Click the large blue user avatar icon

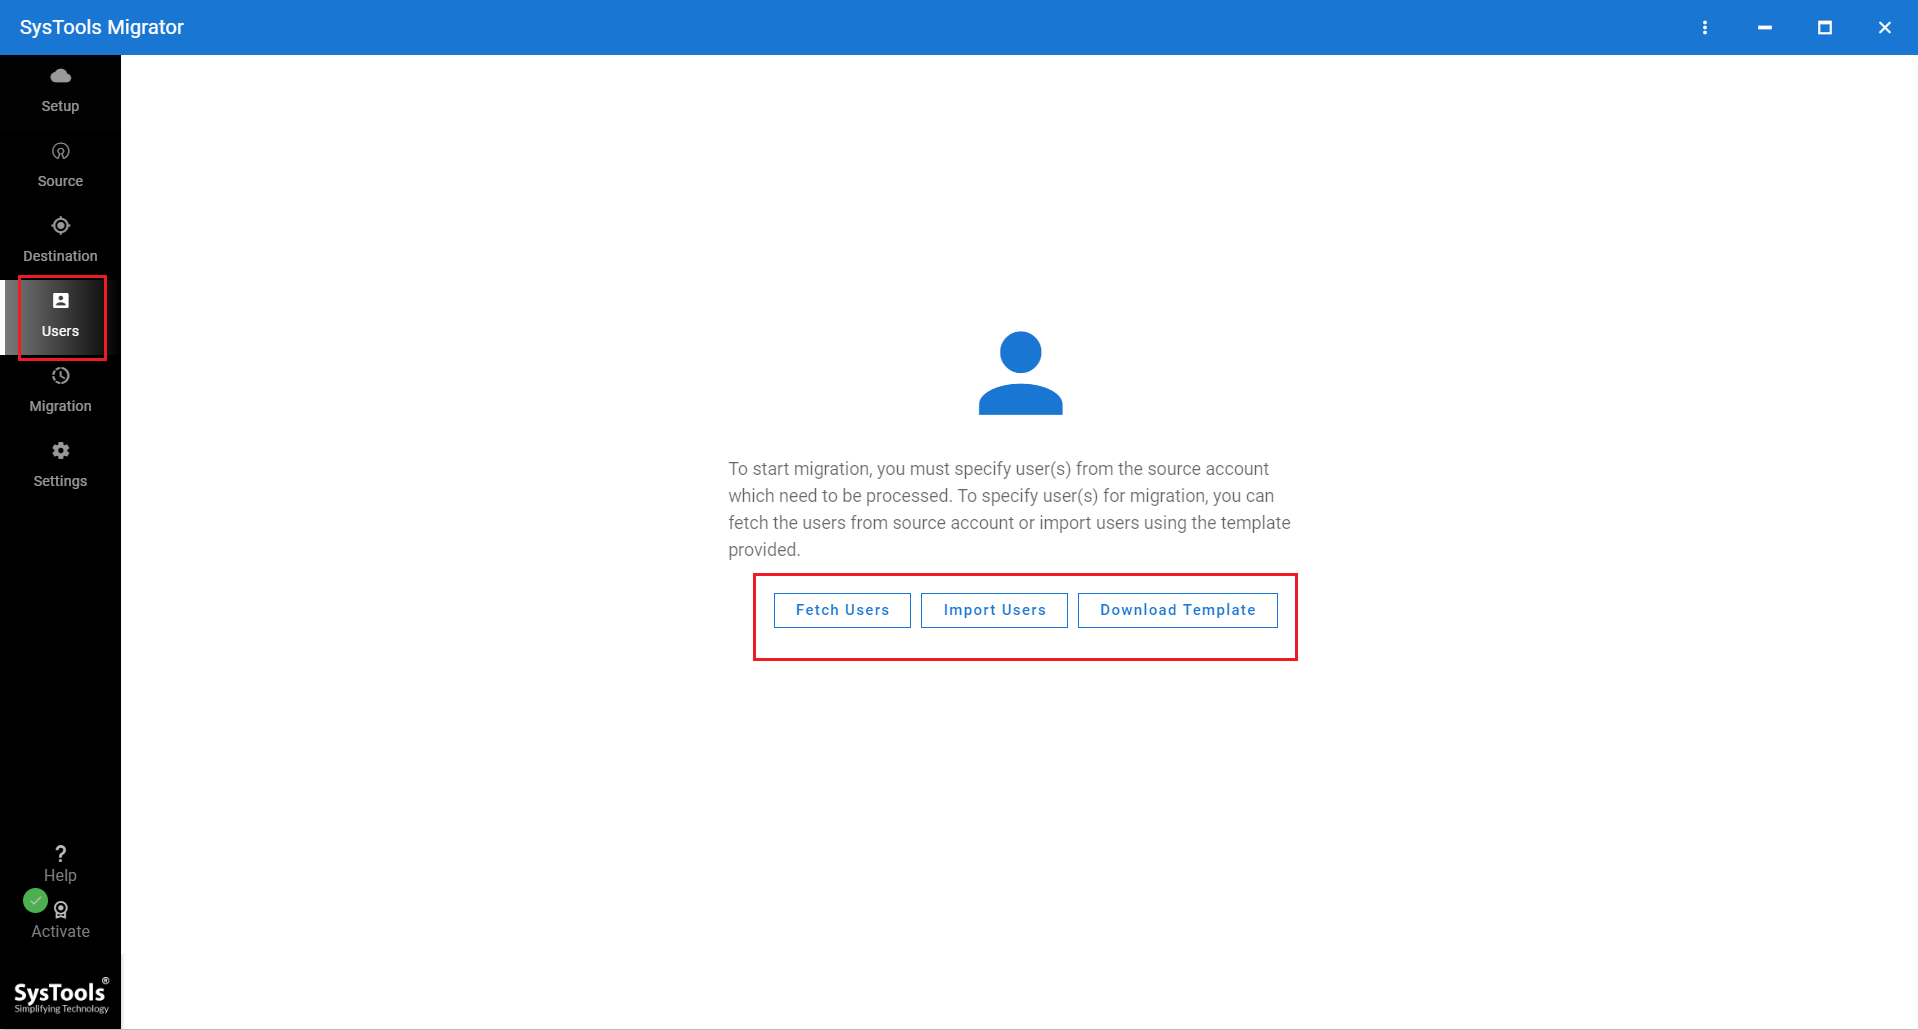(x=1020, y=373)
